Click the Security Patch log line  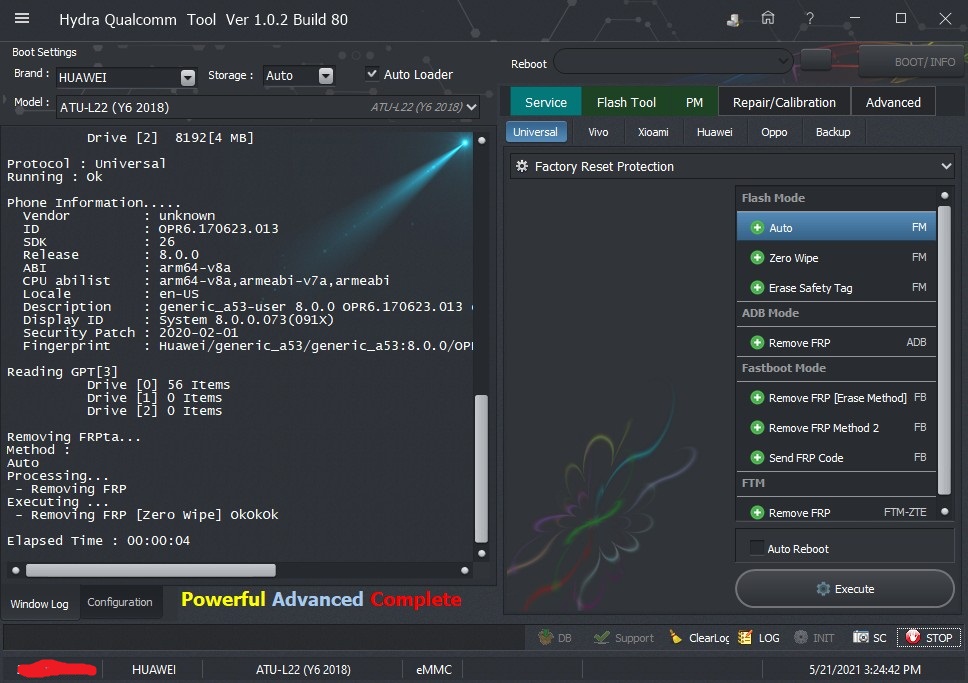point(130,332)
